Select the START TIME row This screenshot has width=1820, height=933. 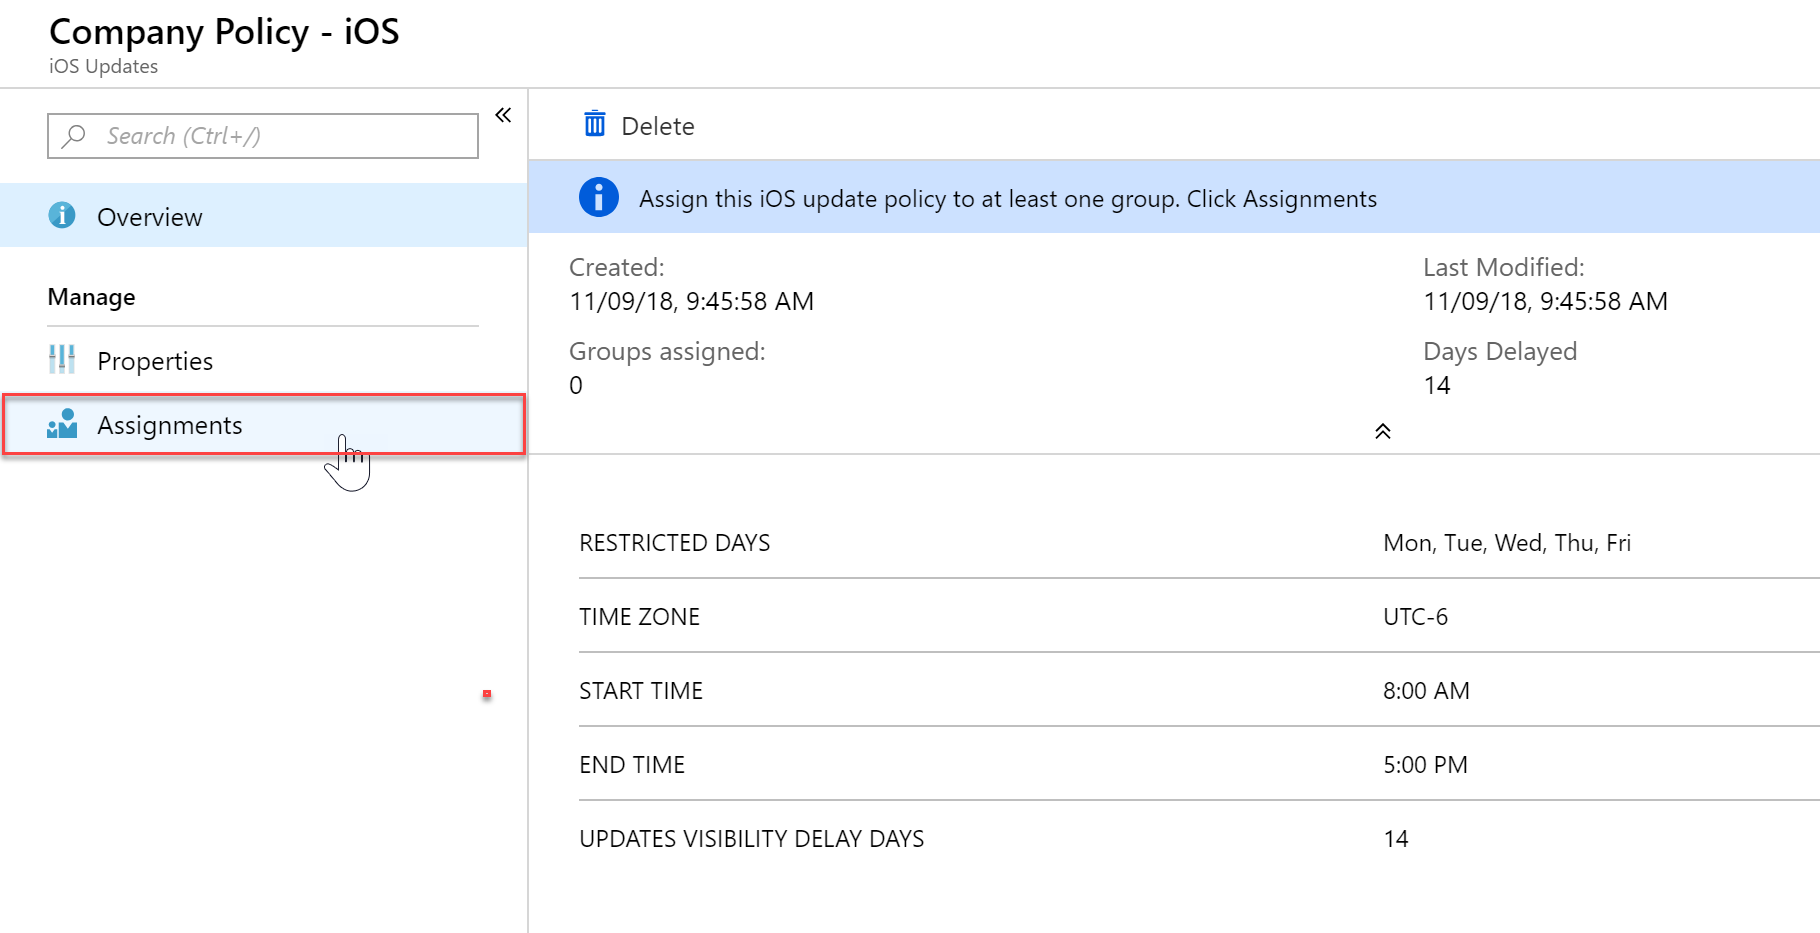pos(1199,690)
